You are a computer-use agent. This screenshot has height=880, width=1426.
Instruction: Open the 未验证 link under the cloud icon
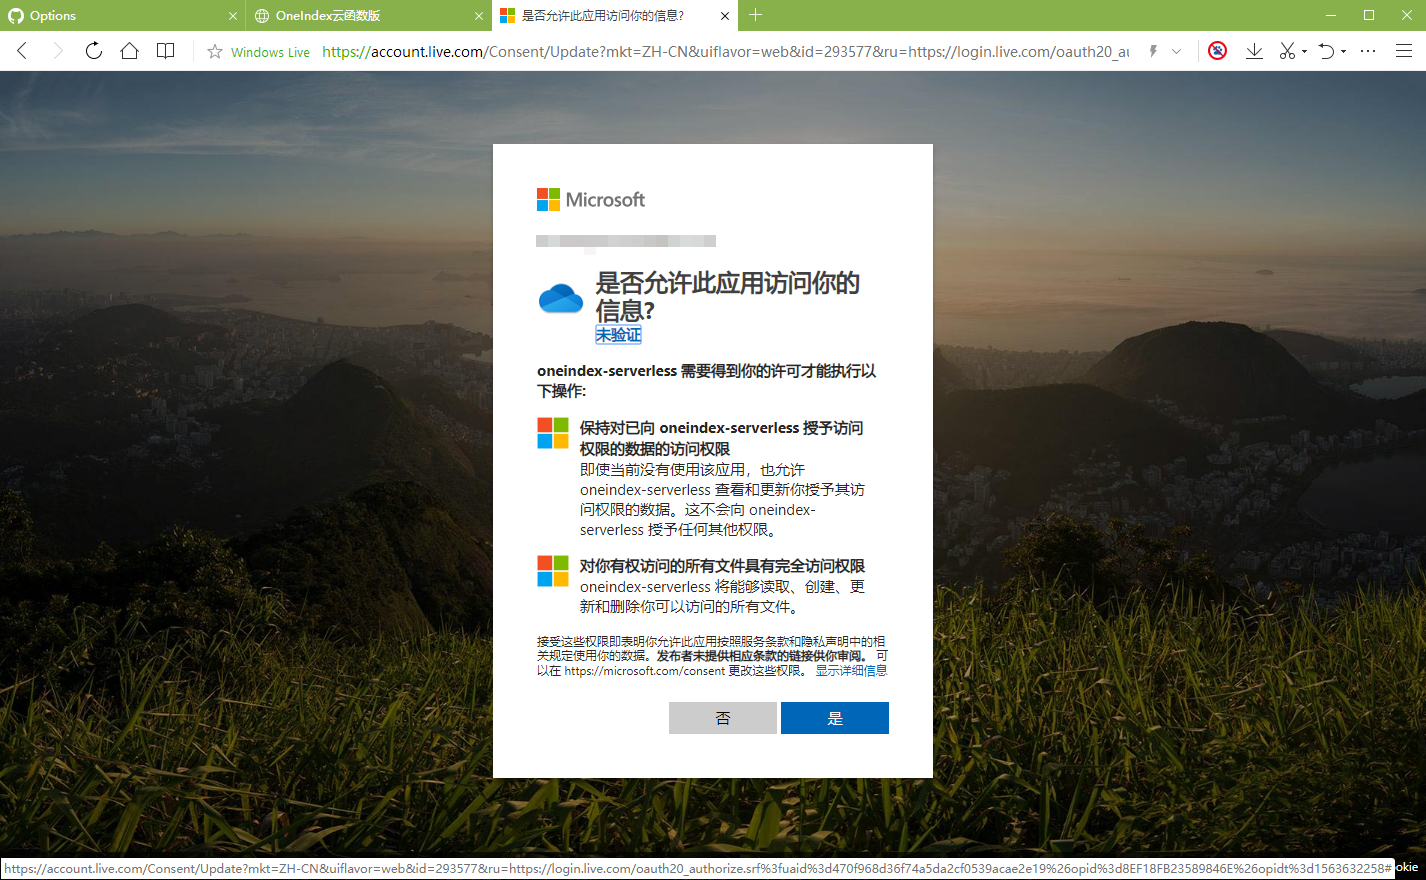pyautogui.click(x=619, y=334)
